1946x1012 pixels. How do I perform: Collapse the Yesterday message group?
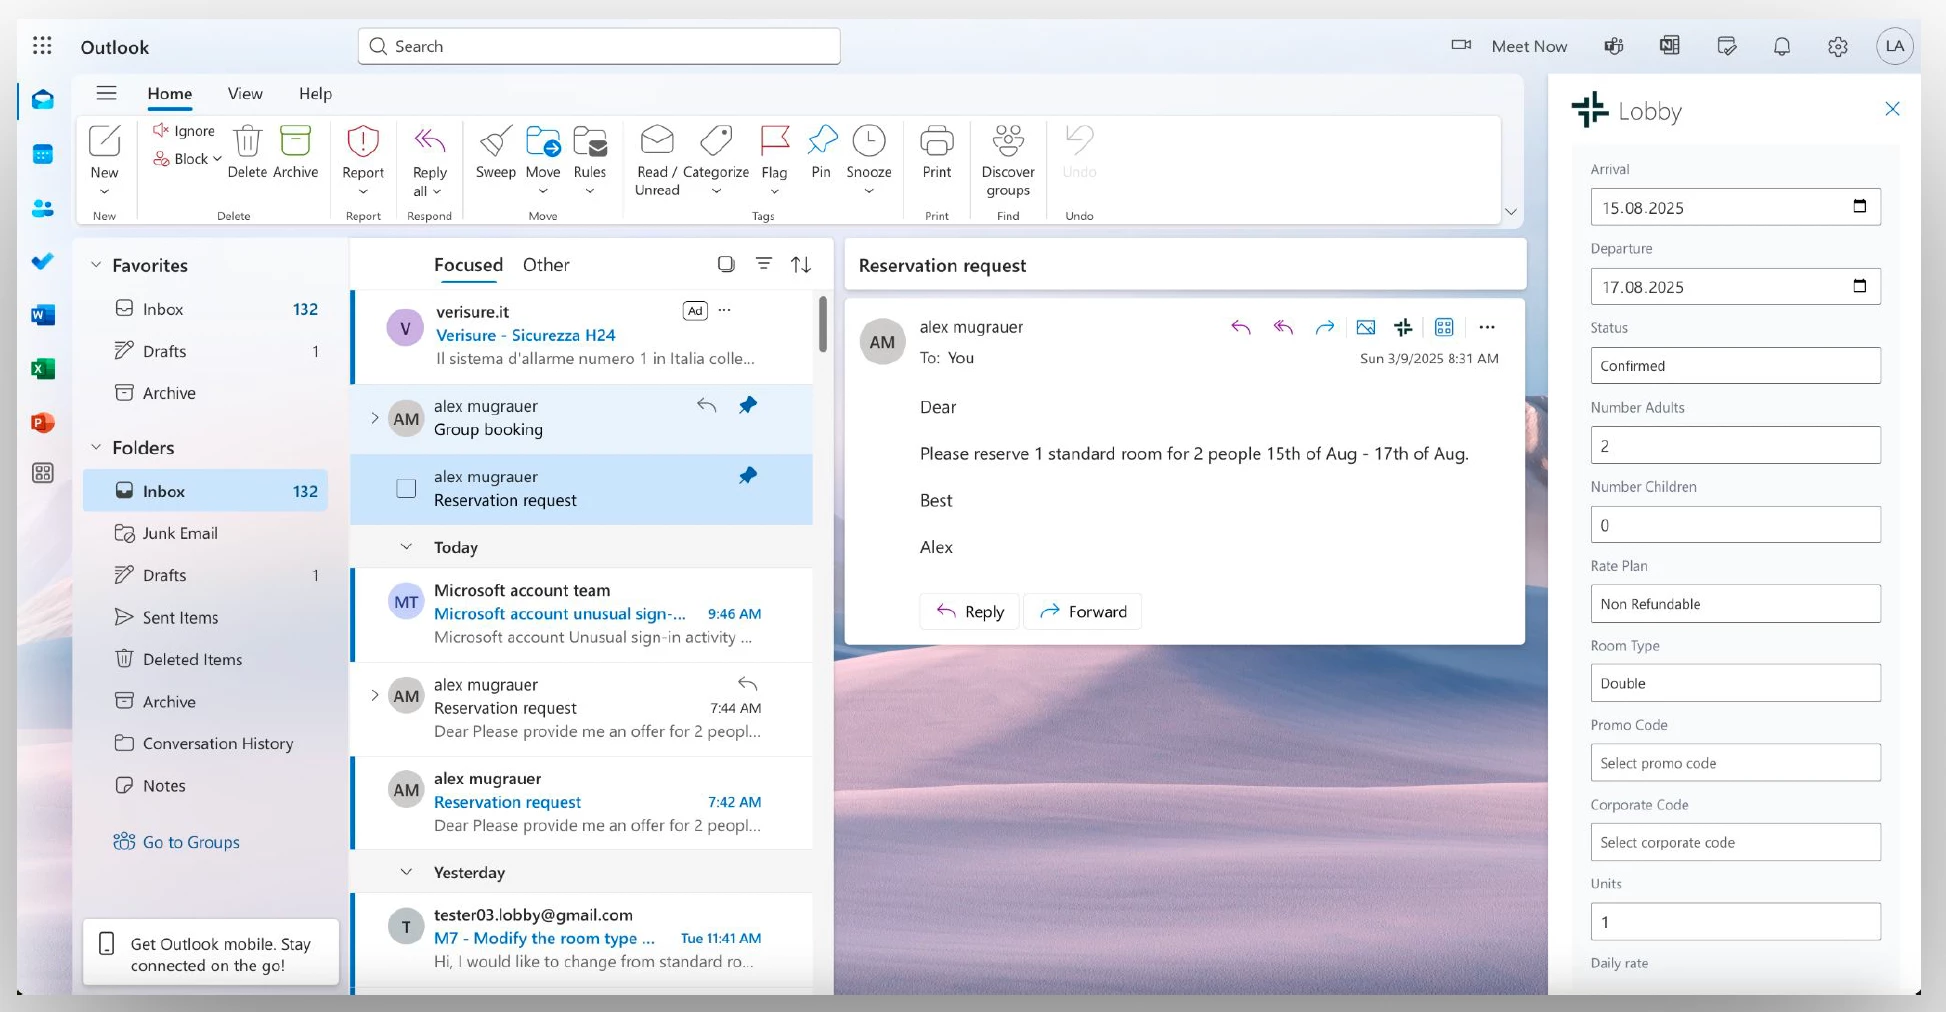coord(406,872)
